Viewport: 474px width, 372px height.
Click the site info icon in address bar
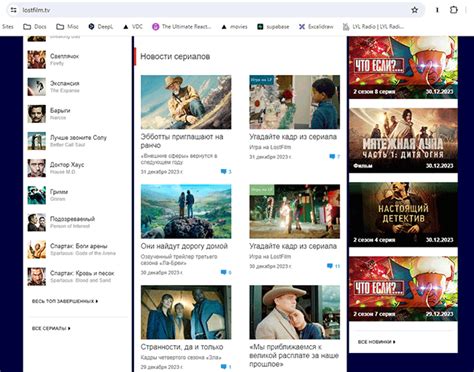click(13, 10)
